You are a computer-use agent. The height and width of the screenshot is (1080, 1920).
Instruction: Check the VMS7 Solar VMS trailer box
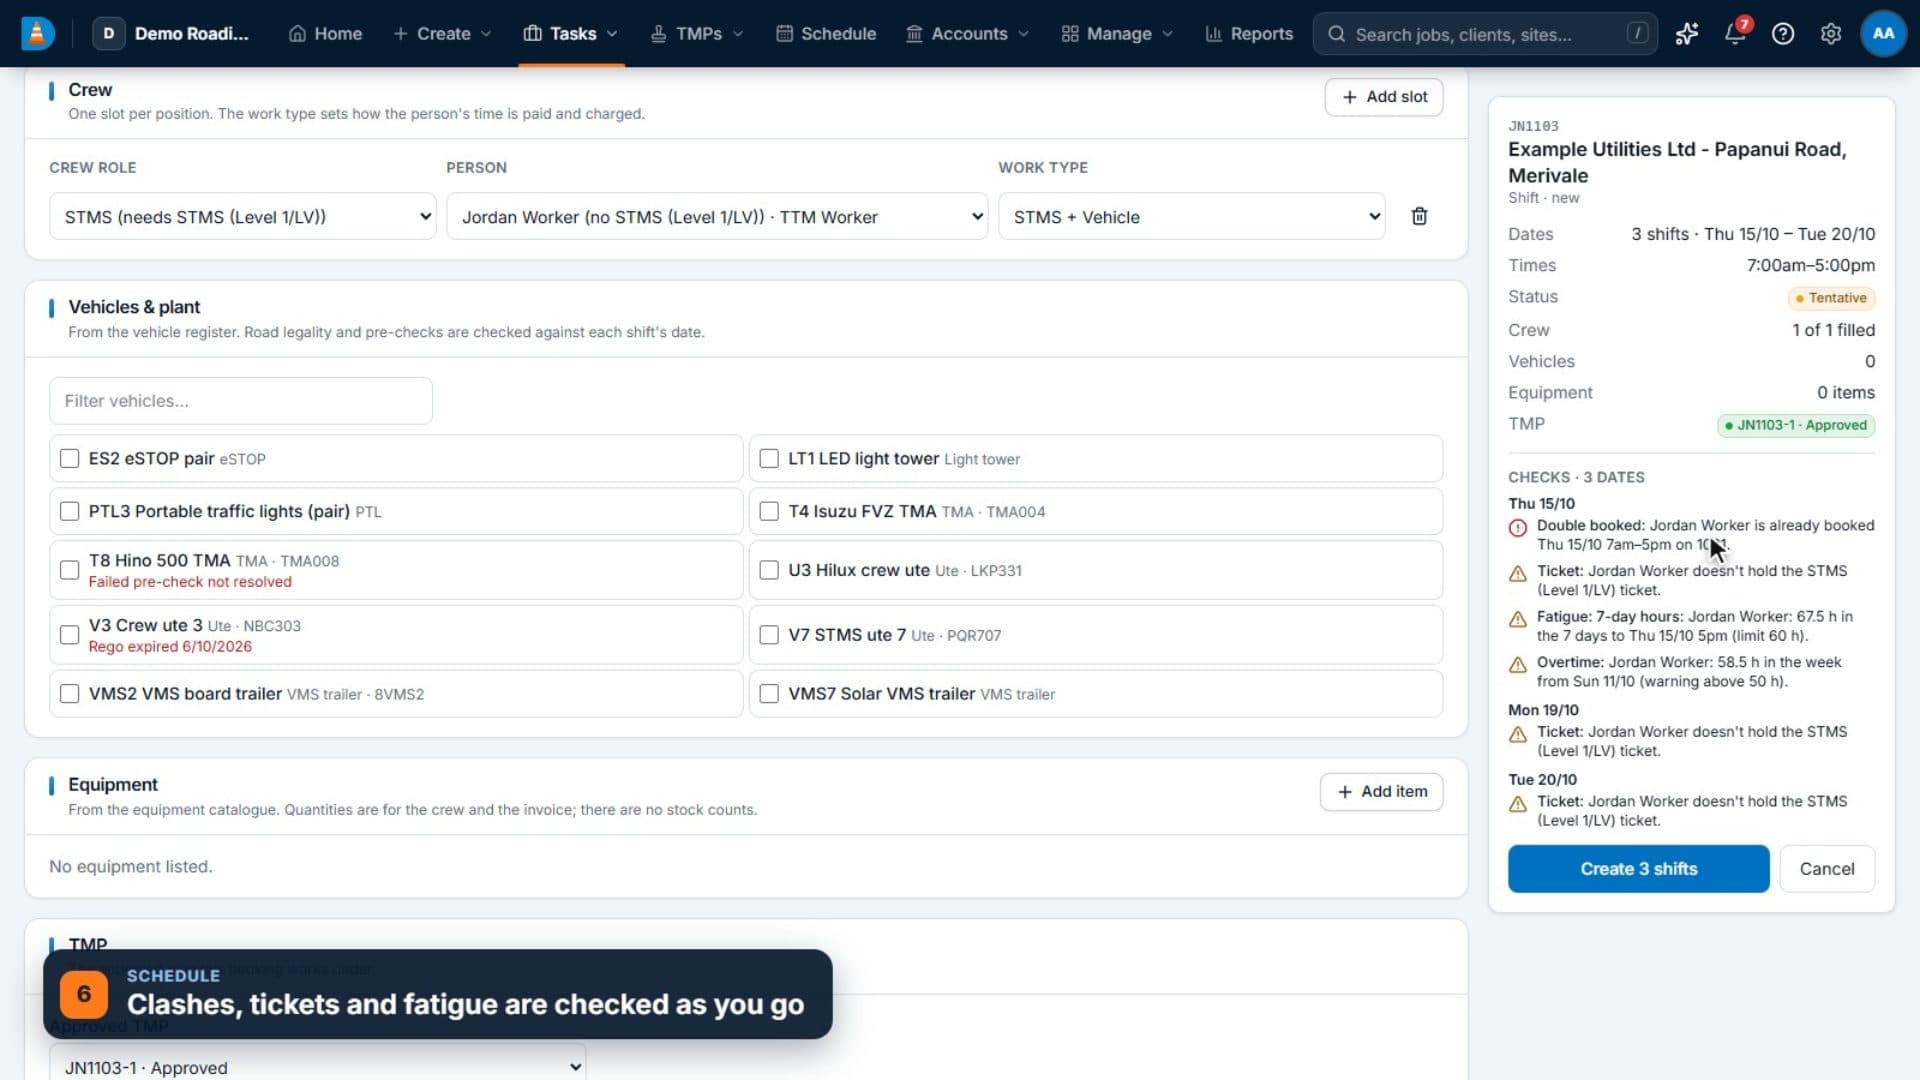[769, 693]
